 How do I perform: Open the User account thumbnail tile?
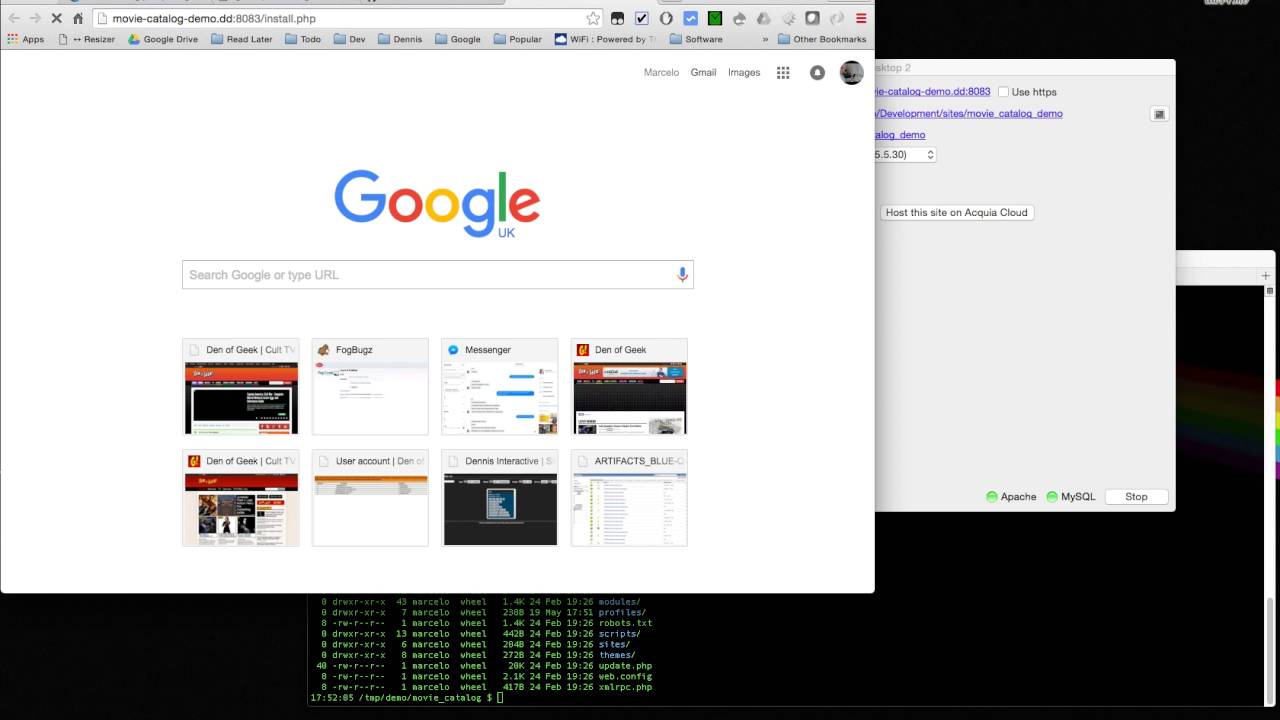click(370, 498)
